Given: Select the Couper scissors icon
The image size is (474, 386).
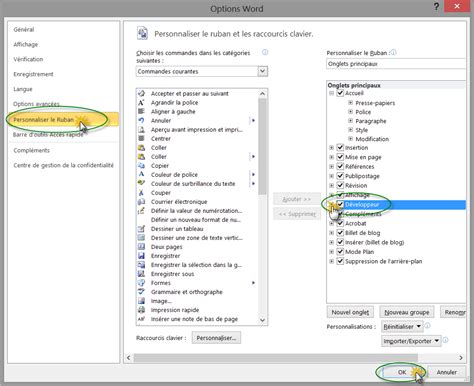Looking at the screenshot, I should pos(141,192).
